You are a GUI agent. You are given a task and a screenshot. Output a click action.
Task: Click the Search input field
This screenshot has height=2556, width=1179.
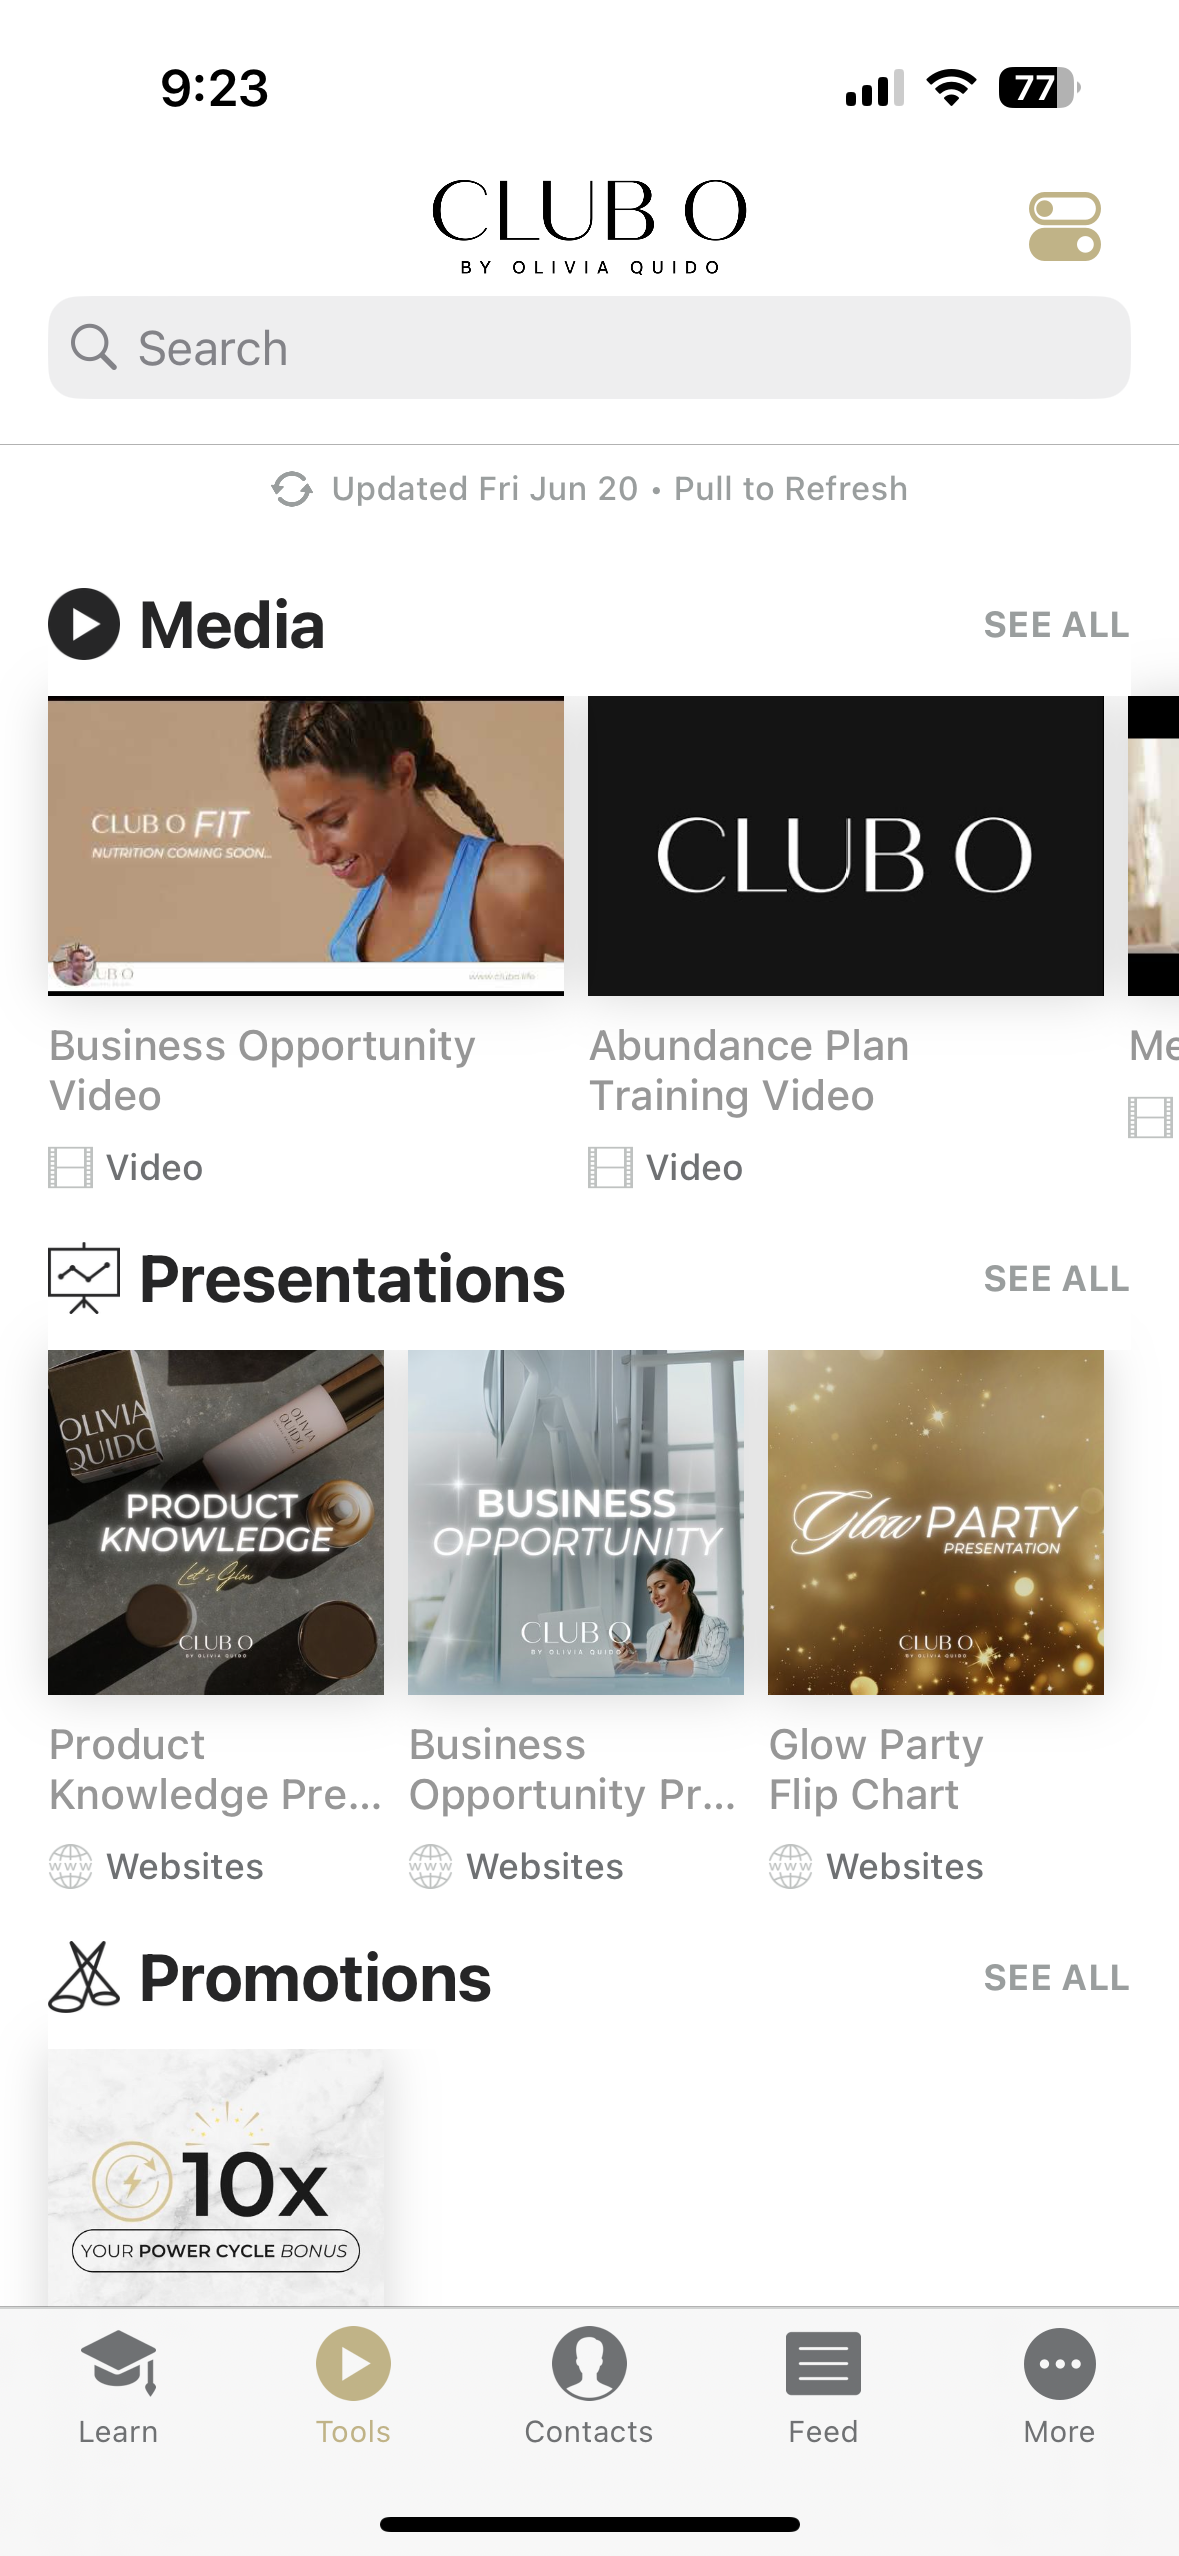point(589,347)
